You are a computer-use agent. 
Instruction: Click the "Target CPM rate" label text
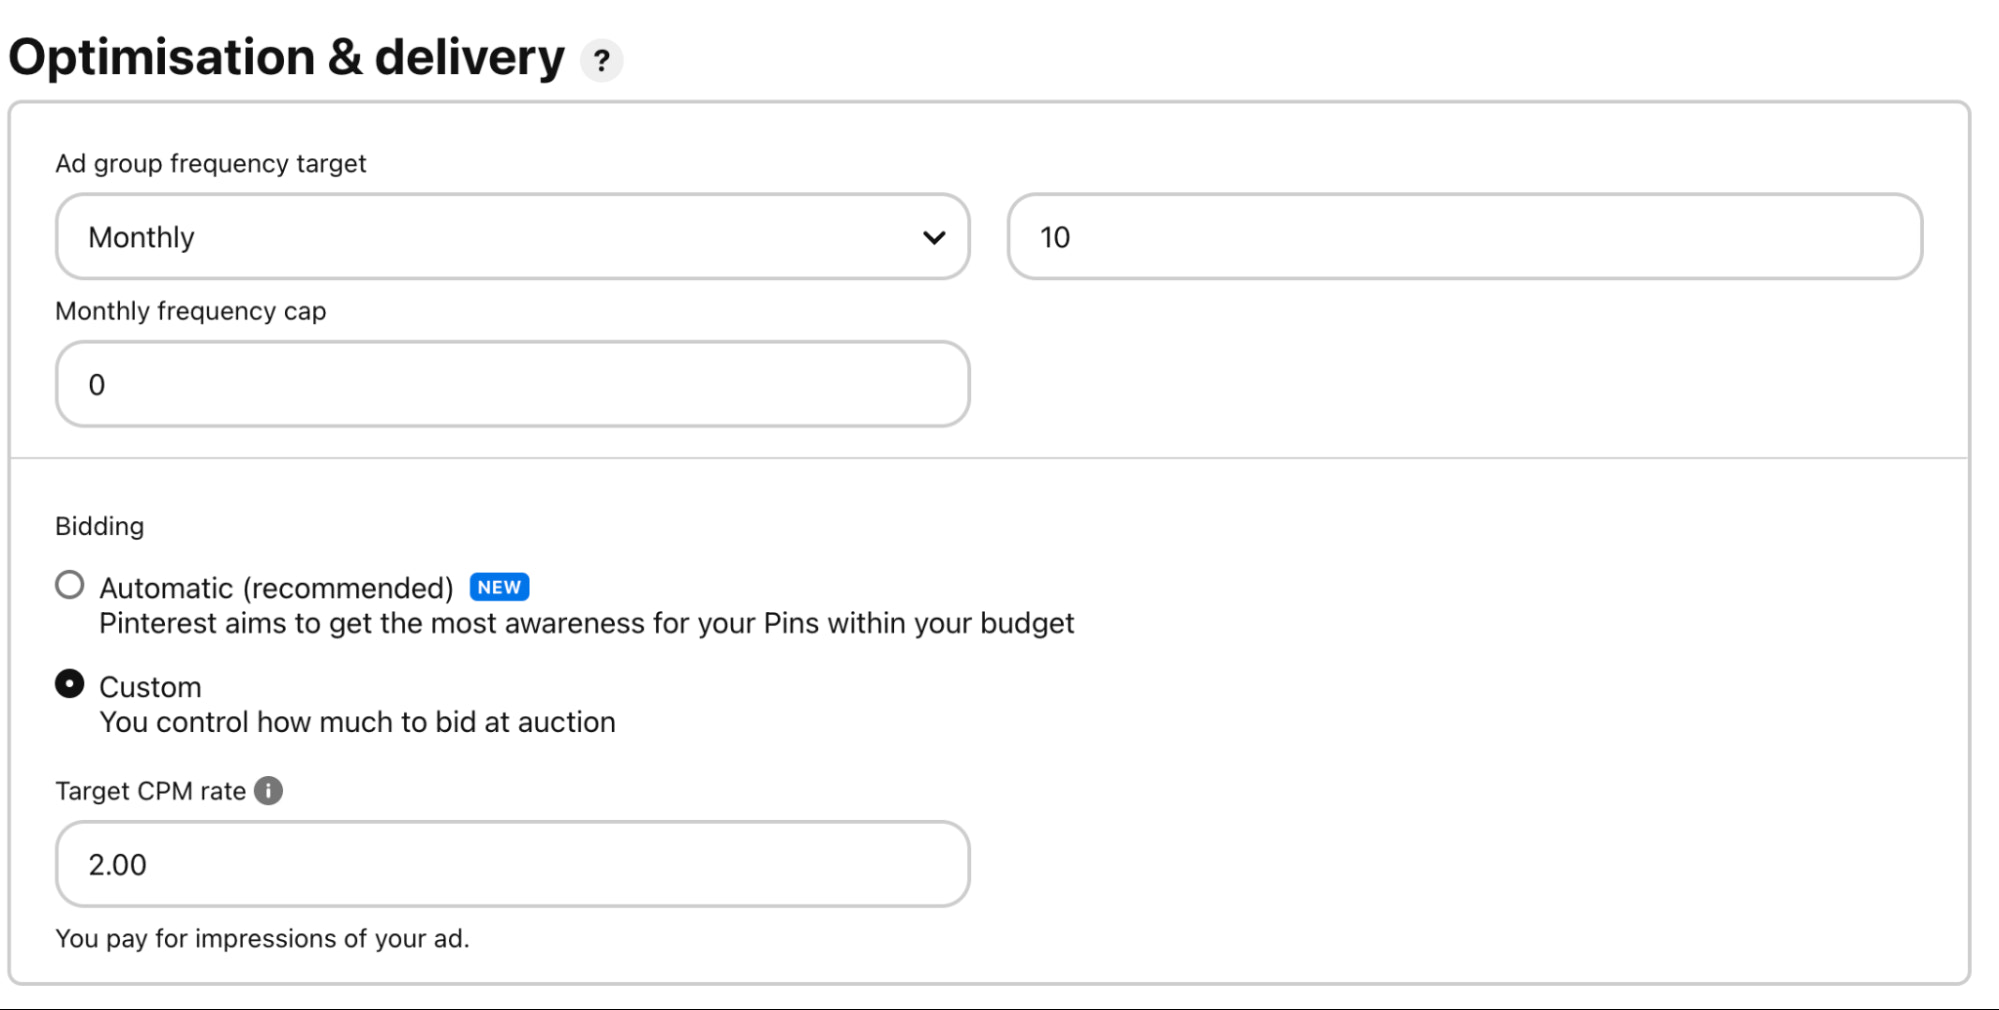(150, 791)
